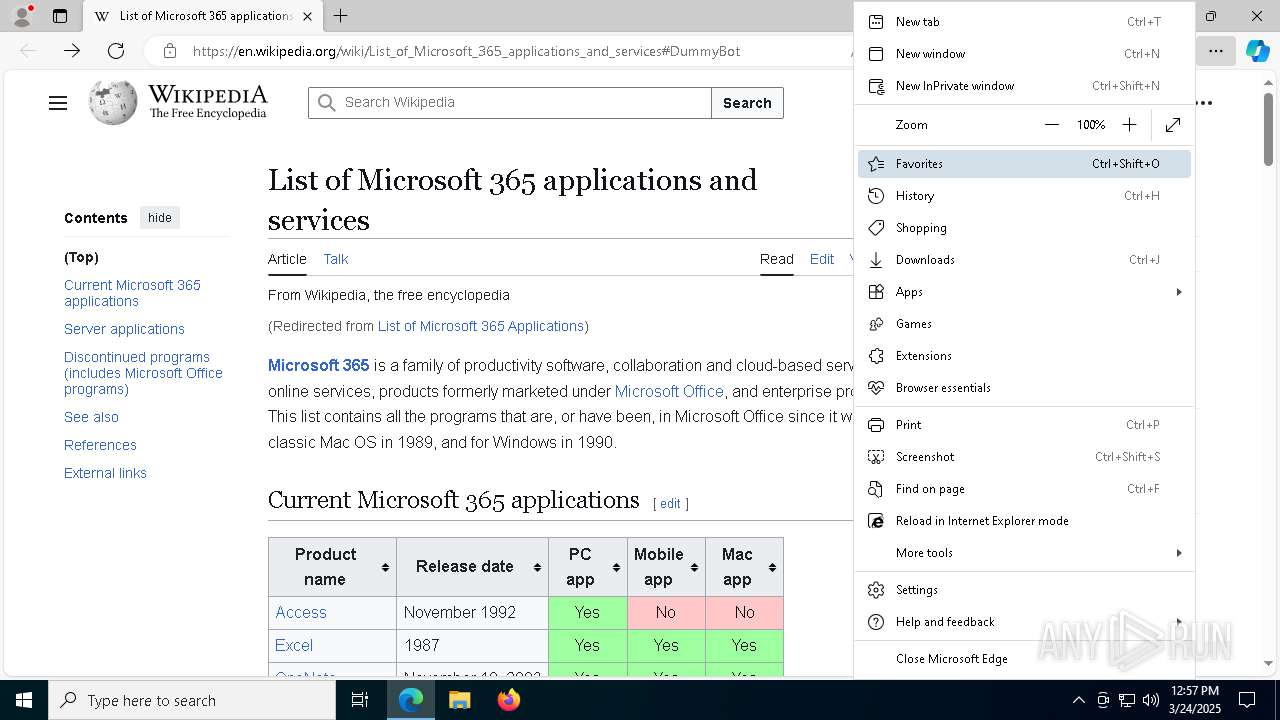Click the Wikipedia globe logo
Viewport: 1280px width, 720px height.
[x=113, y=102]
